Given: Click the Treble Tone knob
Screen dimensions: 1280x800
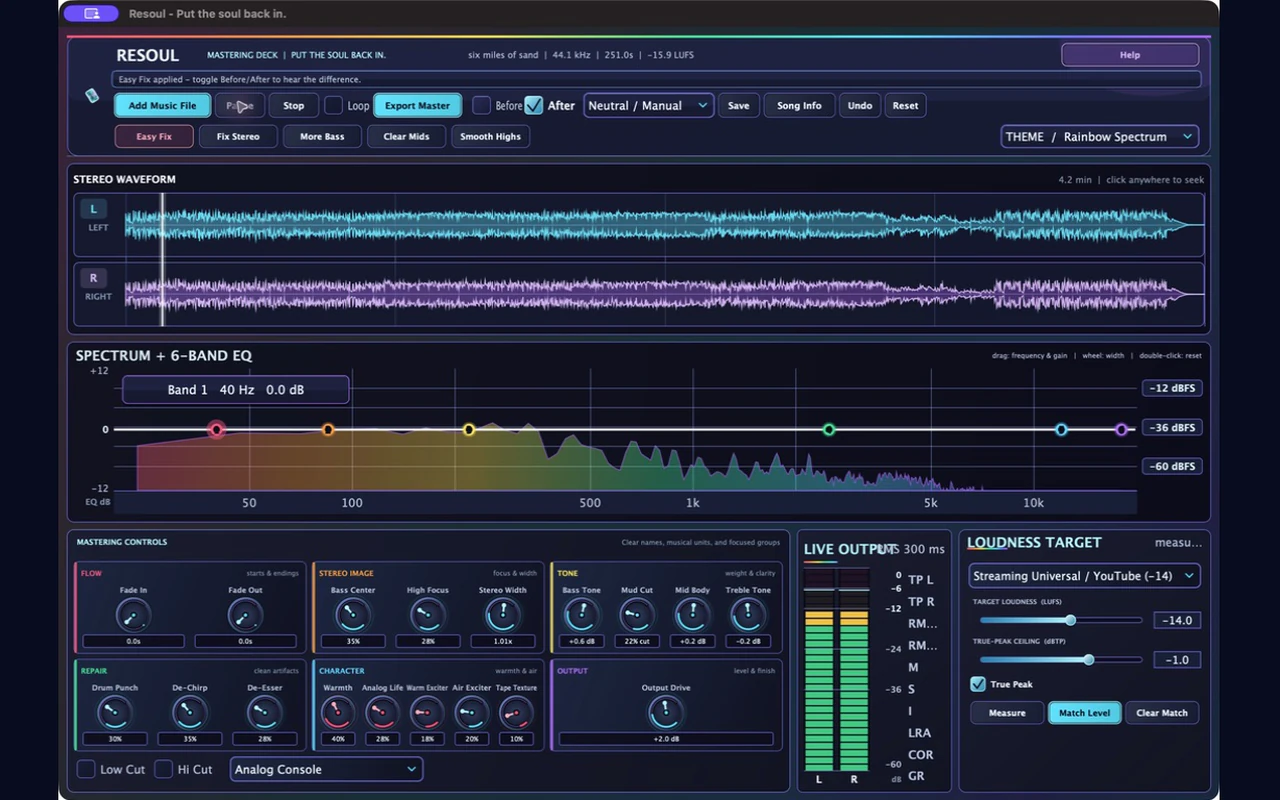Looking at the screenshot, I should pyautogui.click(x=747, y=615).
